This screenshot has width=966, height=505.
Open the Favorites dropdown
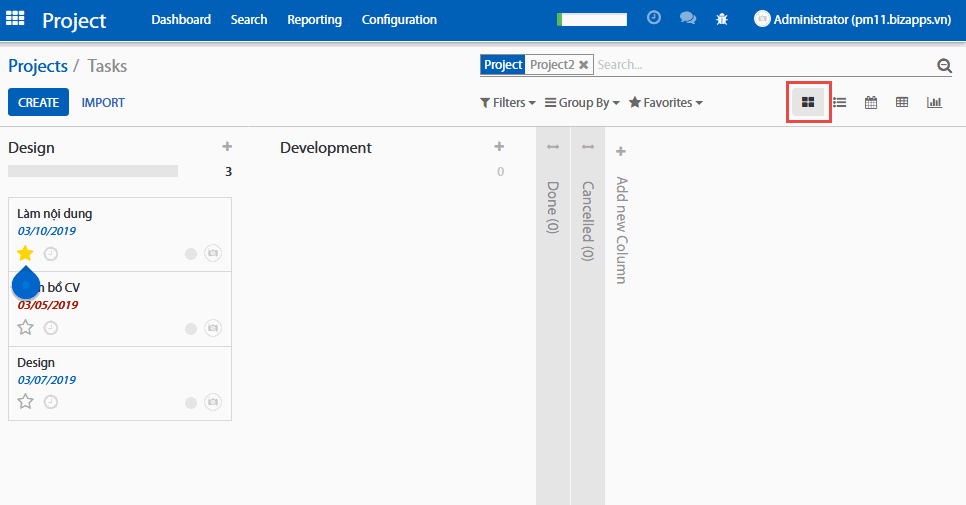click(665, 102)
